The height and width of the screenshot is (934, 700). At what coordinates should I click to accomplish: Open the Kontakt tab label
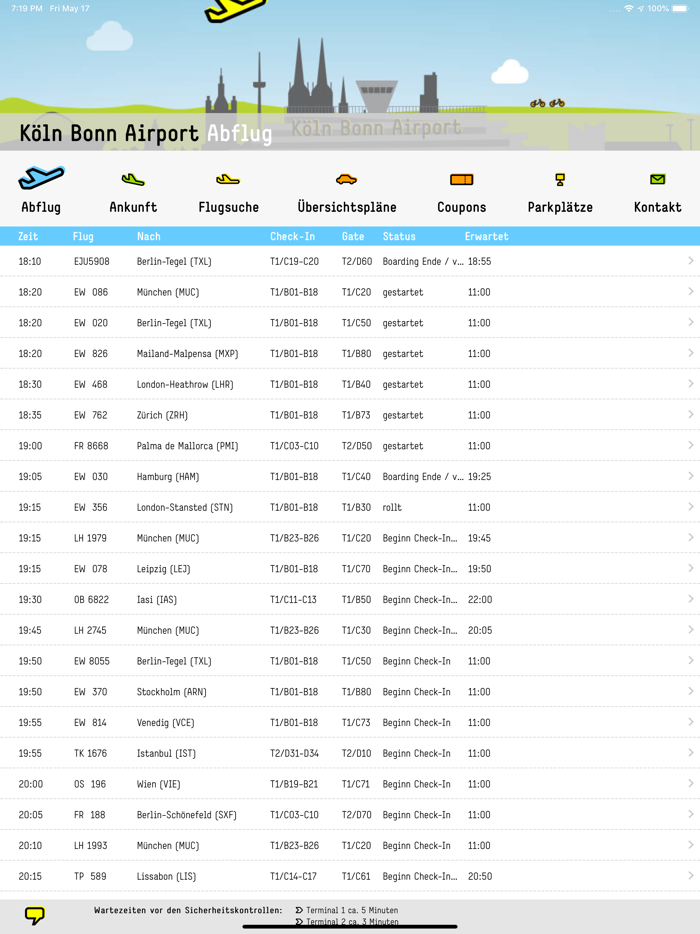(658, 207)
